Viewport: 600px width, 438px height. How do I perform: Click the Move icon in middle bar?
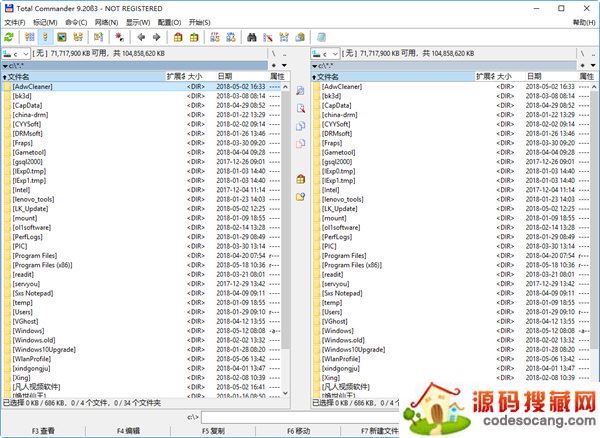click(x=301, y=143)
